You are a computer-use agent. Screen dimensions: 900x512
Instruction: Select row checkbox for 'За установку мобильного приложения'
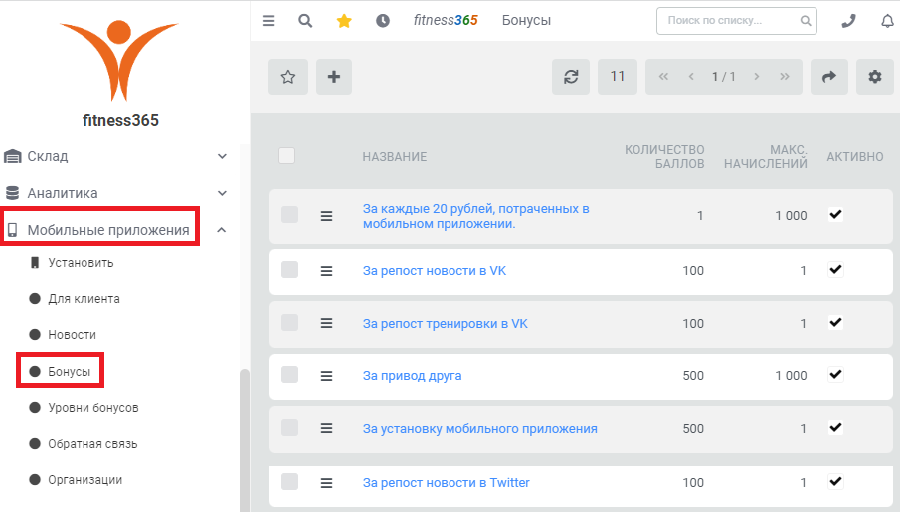pos(289,428)
